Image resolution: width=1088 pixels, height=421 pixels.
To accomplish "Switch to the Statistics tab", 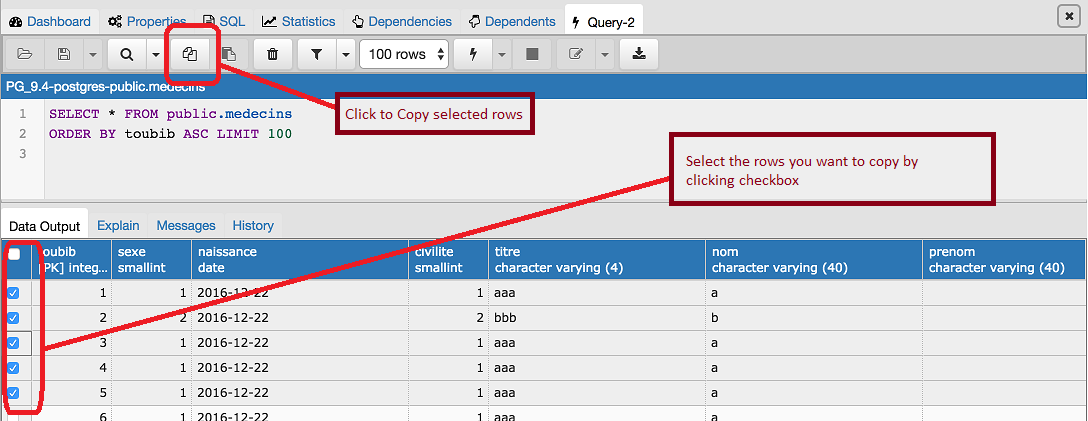I will [x=299, y=21].
